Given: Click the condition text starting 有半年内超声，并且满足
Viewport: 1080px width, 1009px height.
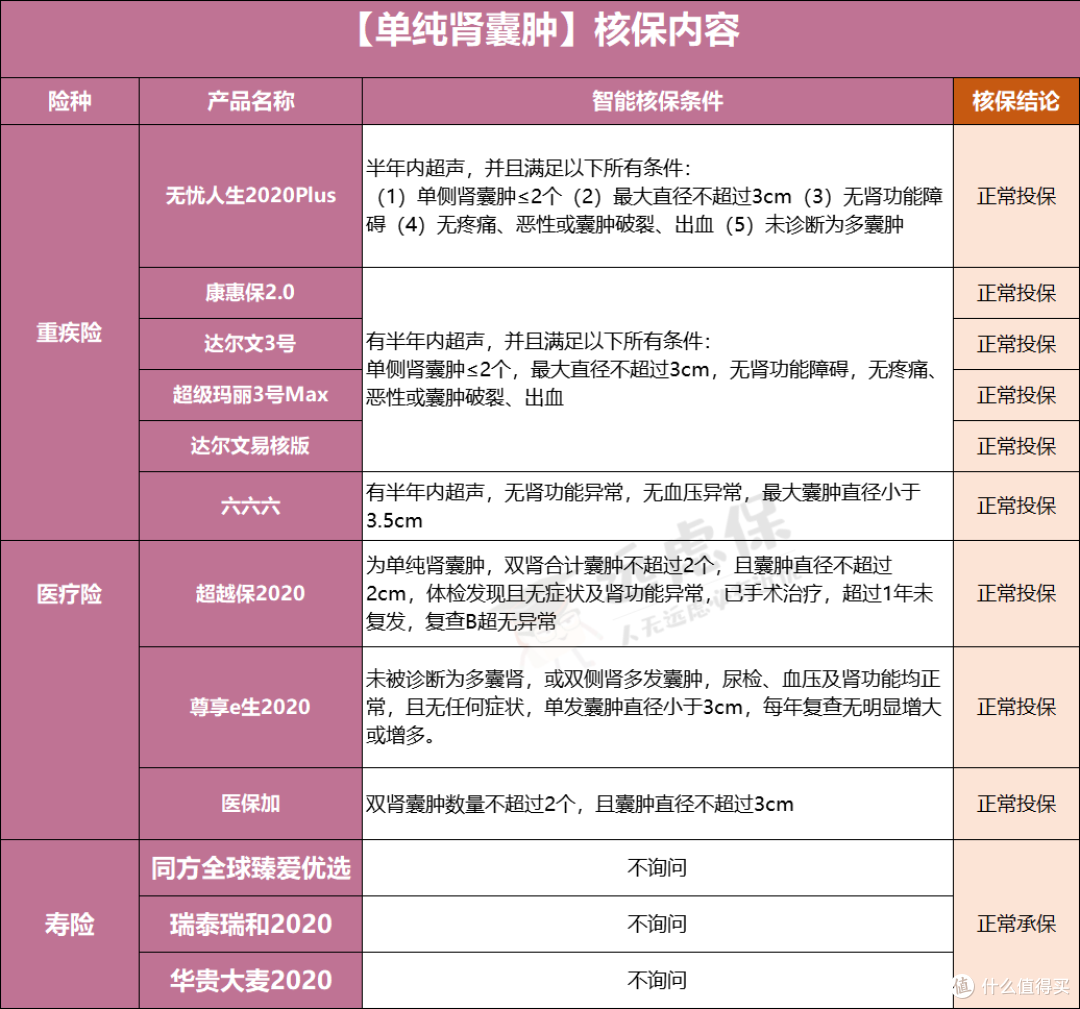Looking at the screenshot, I should pos(652,369).
